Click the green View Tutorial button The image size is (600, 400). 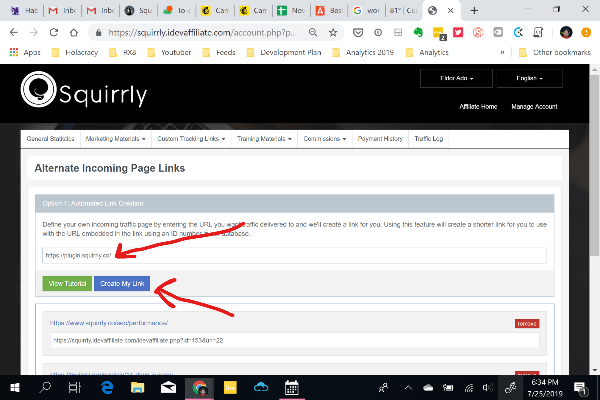pos(67,283)
